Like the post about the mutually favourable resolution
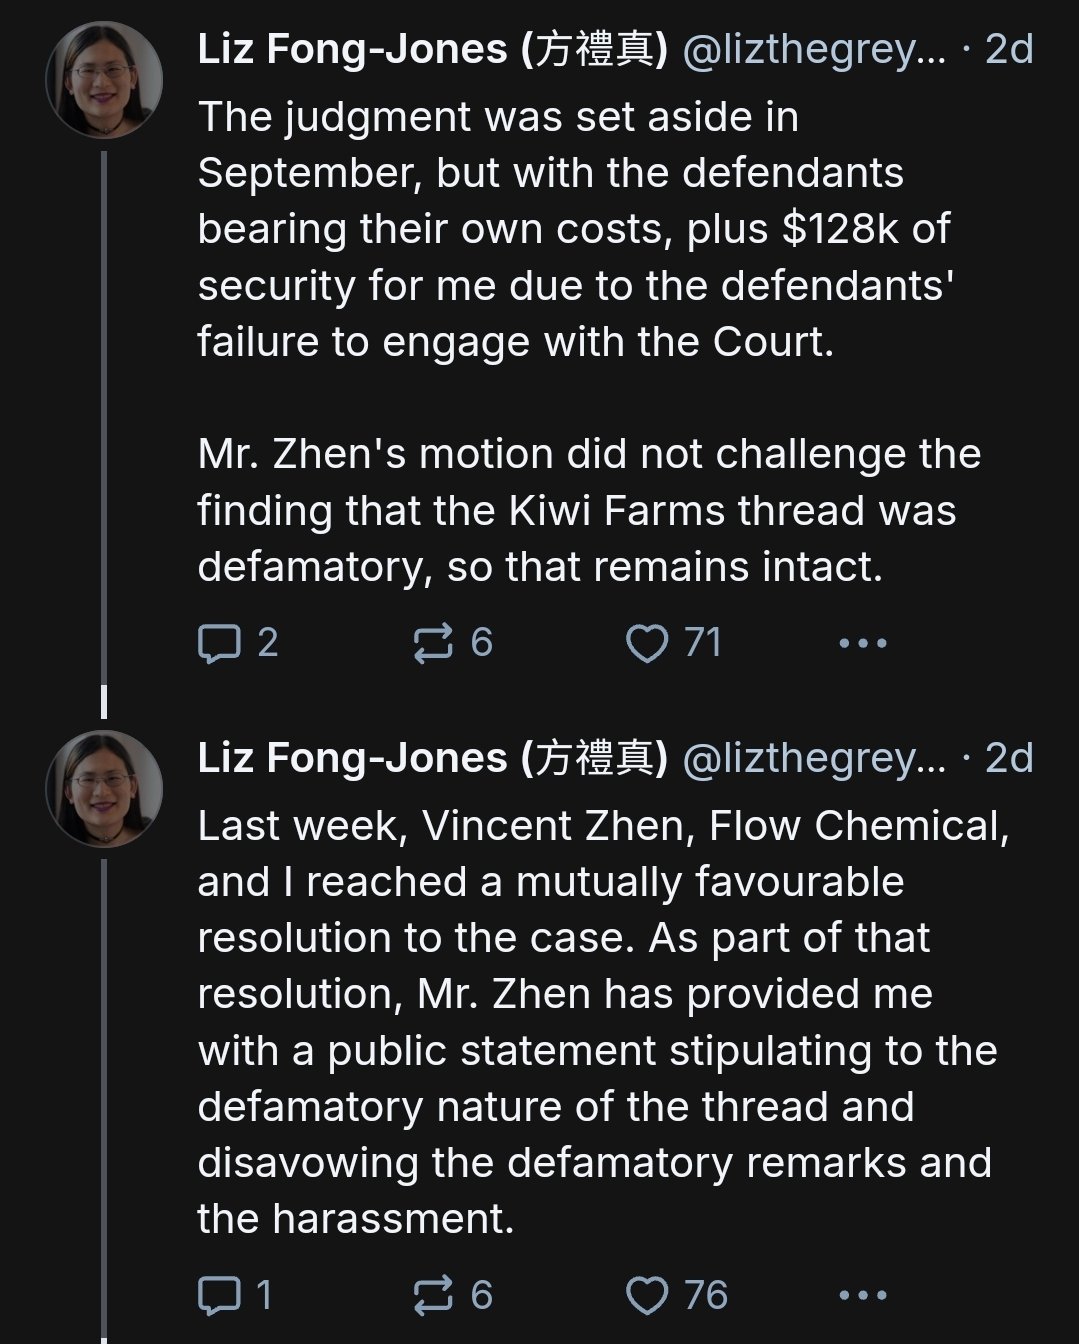 tap(646, 1296)
